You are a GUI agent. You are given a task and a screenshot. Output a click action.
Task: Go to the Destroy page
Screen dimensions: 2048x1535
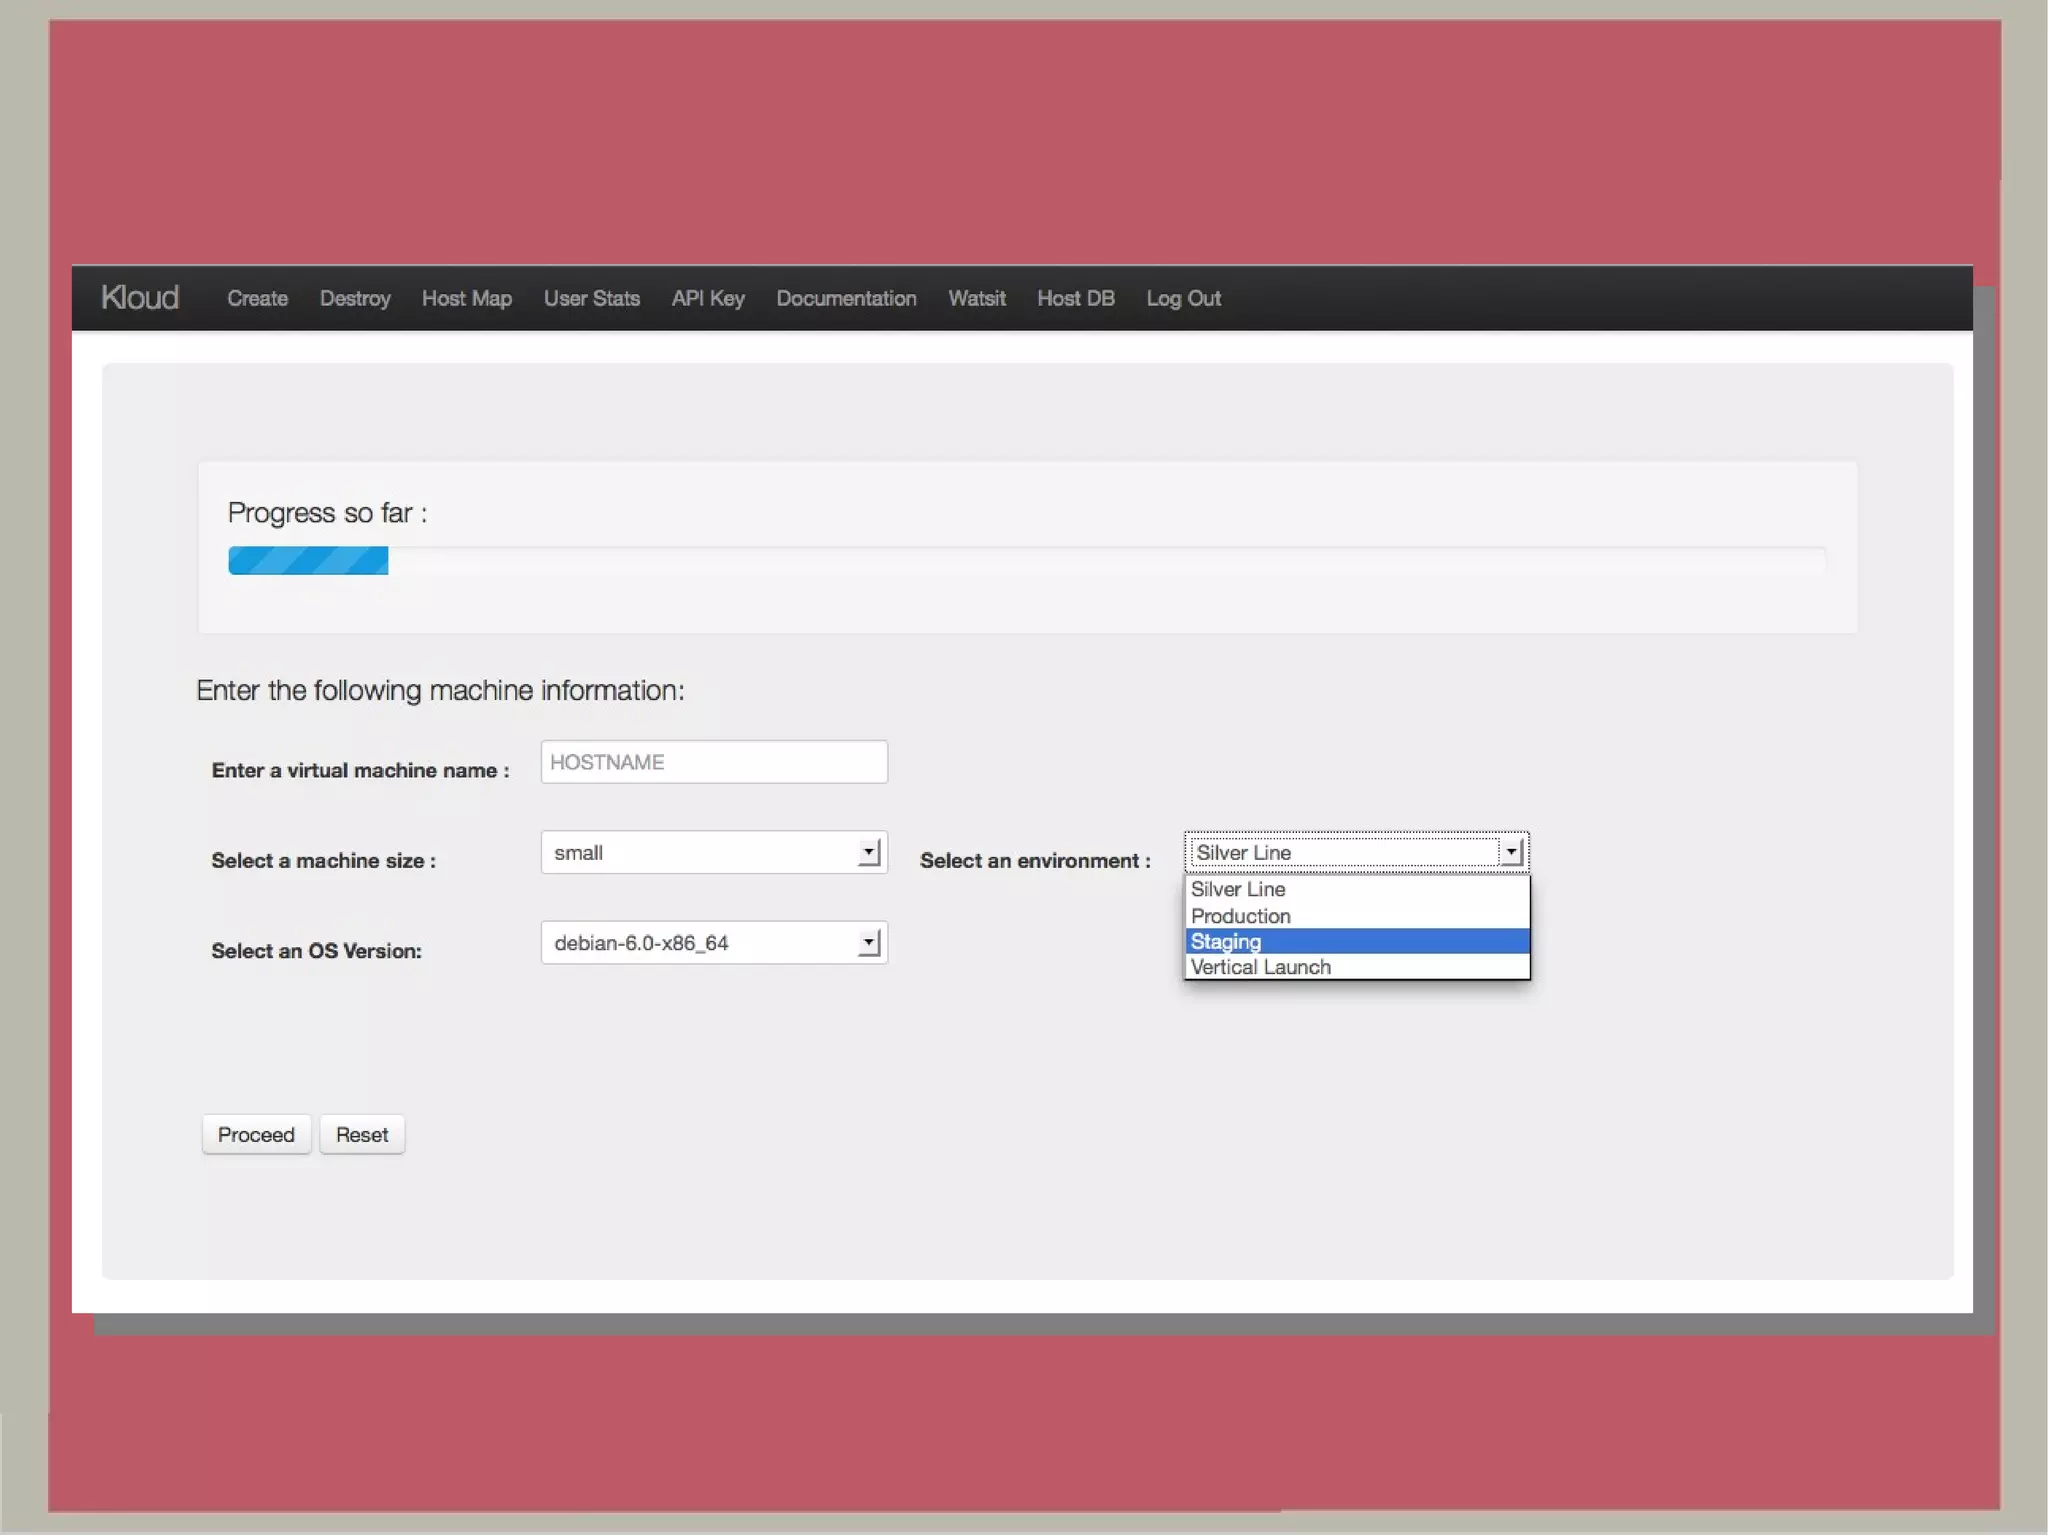[x=355, y=298]
